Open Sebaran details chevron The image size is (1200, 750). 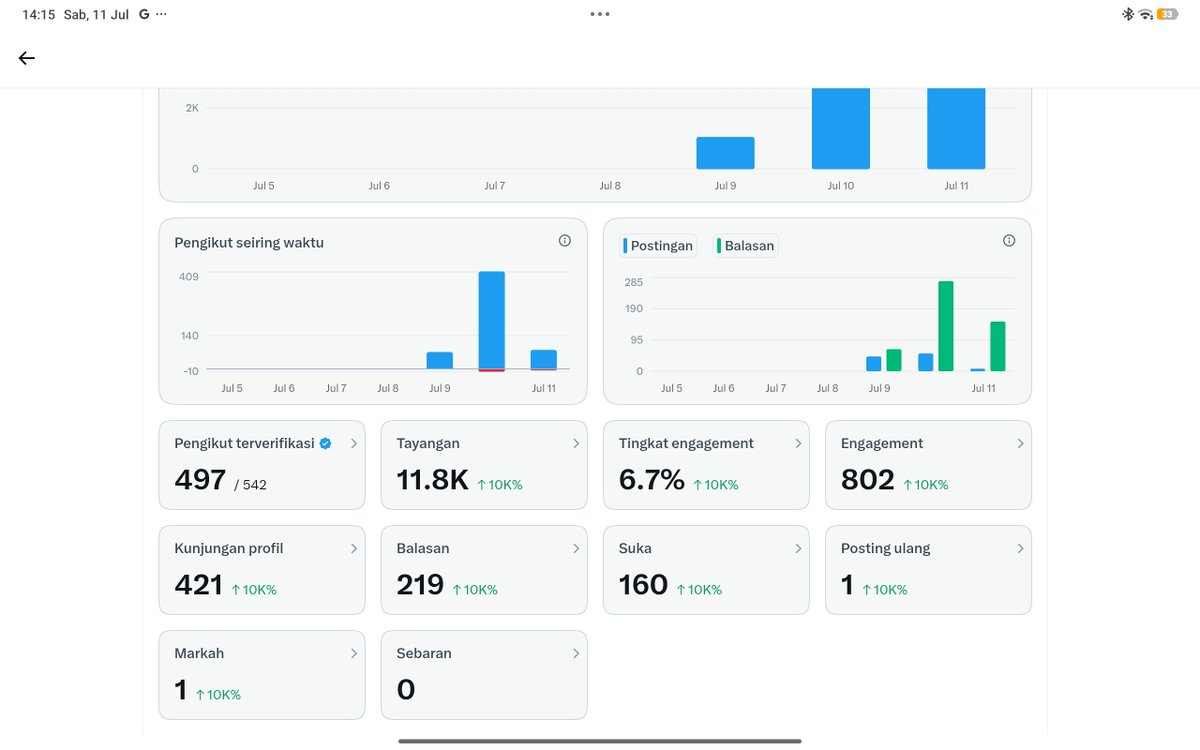tap(576, 653)
